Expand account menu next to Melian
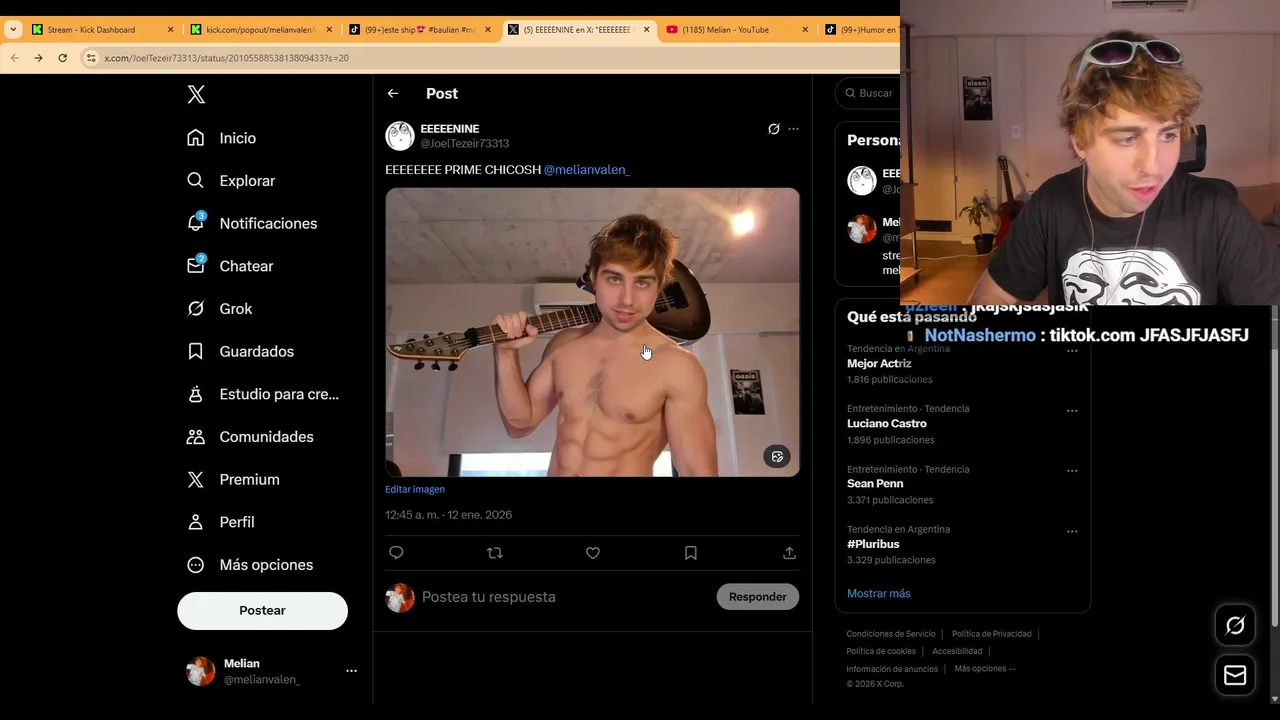This screenshot has height=720, width=1280. click(351, 671)
